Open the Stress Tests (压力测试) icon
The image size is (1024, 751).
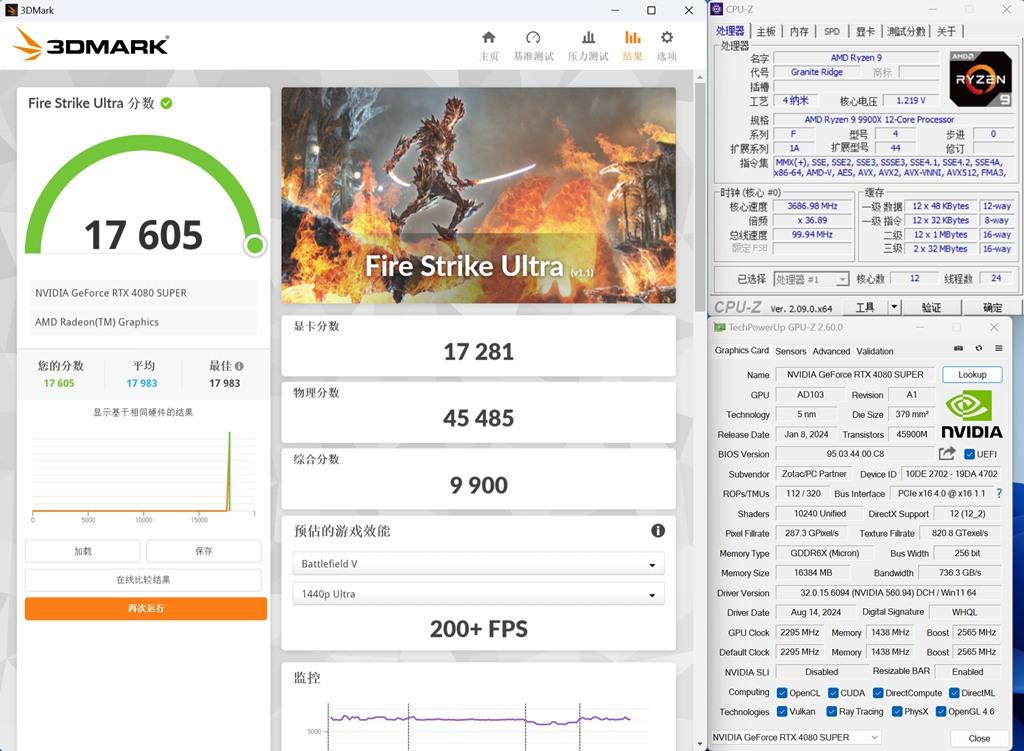pos(588,38)
